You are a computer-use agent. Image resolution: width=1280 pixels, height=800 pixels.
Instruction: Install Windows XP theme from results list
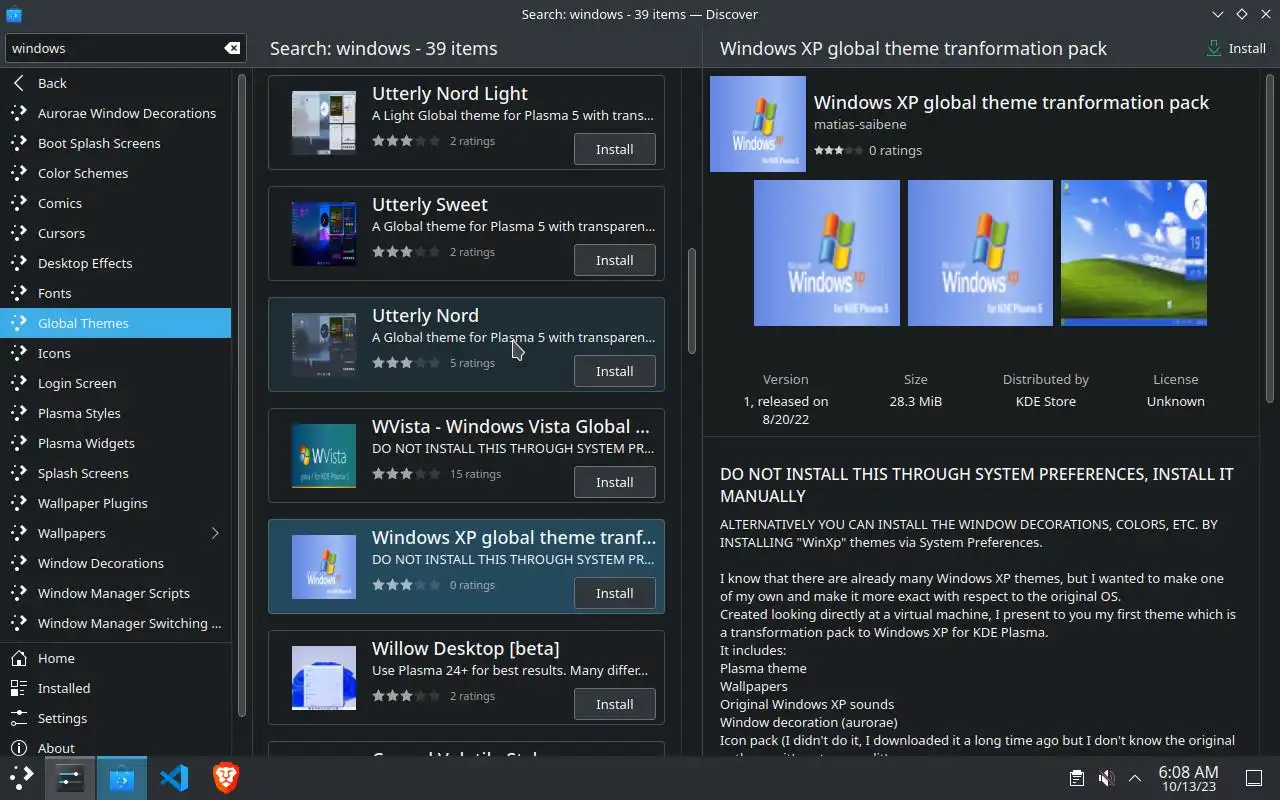click(x=615, y=593)
